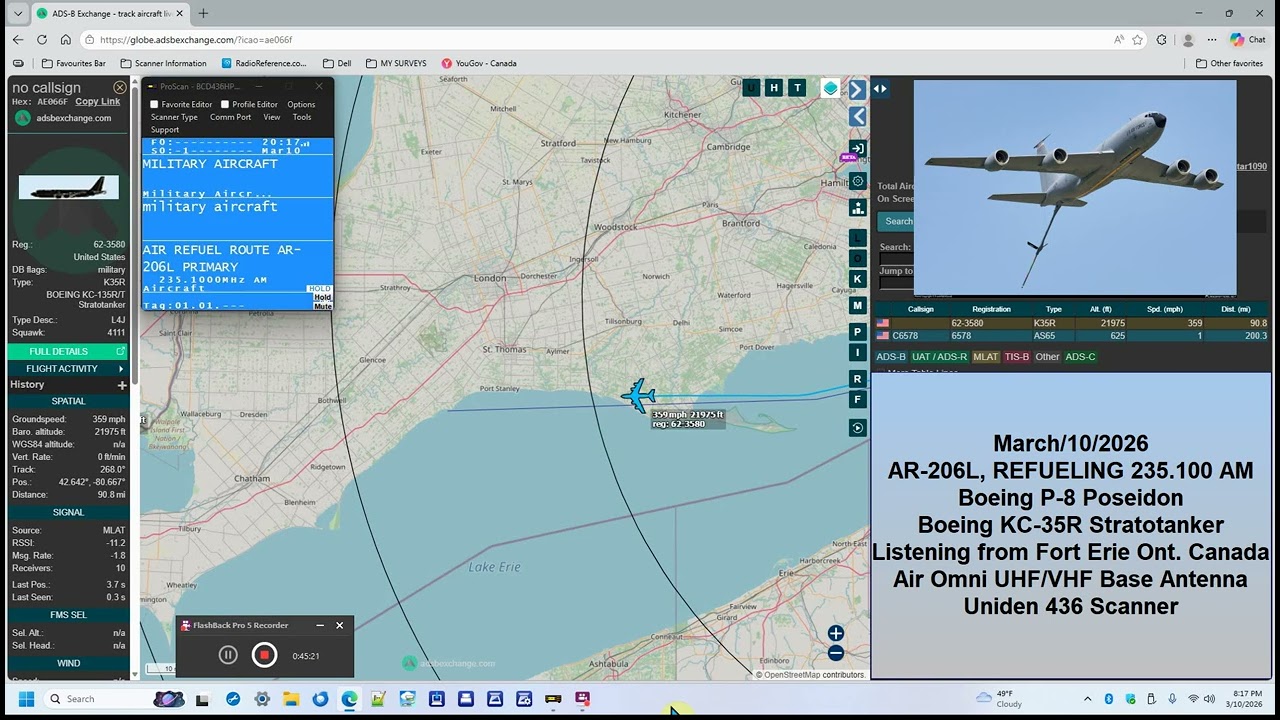
Task: Click the replay playback map icon
Action: click(857, 428)
